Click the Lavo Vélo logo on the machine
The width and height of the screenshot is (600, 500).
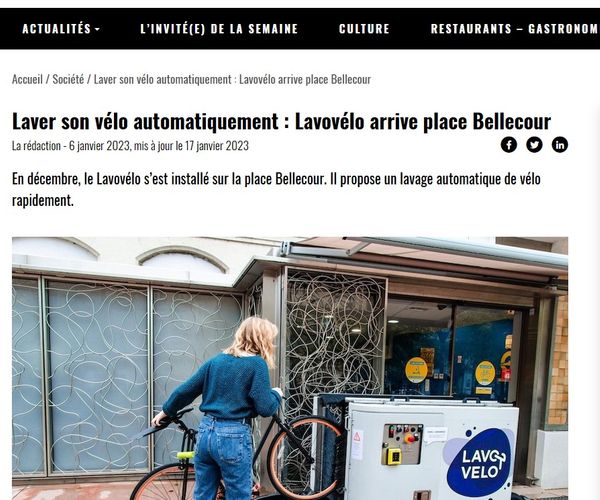[x=481, y=462]
